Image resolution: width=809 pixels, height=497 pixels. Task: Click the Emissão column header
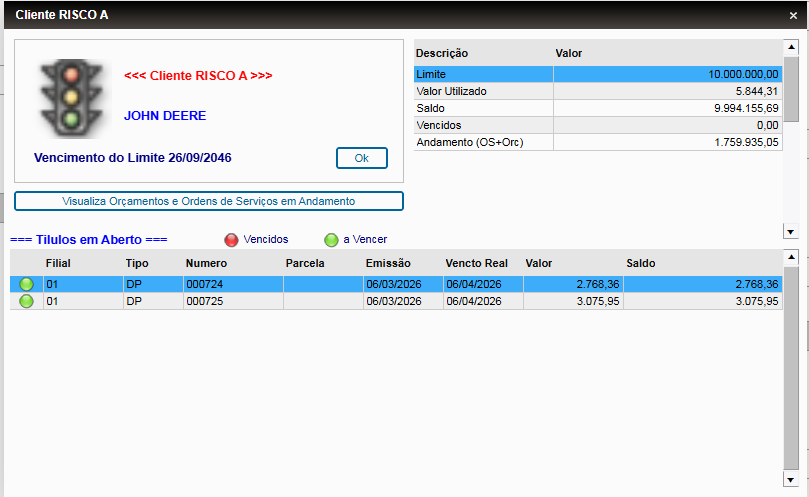[x=388, y=263]
